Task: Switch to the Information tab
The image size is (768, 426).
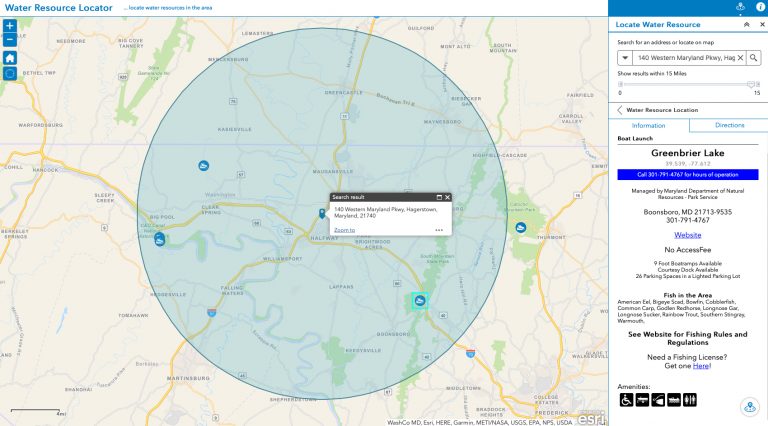Action: pyautogui.click(x=648, y=126)
